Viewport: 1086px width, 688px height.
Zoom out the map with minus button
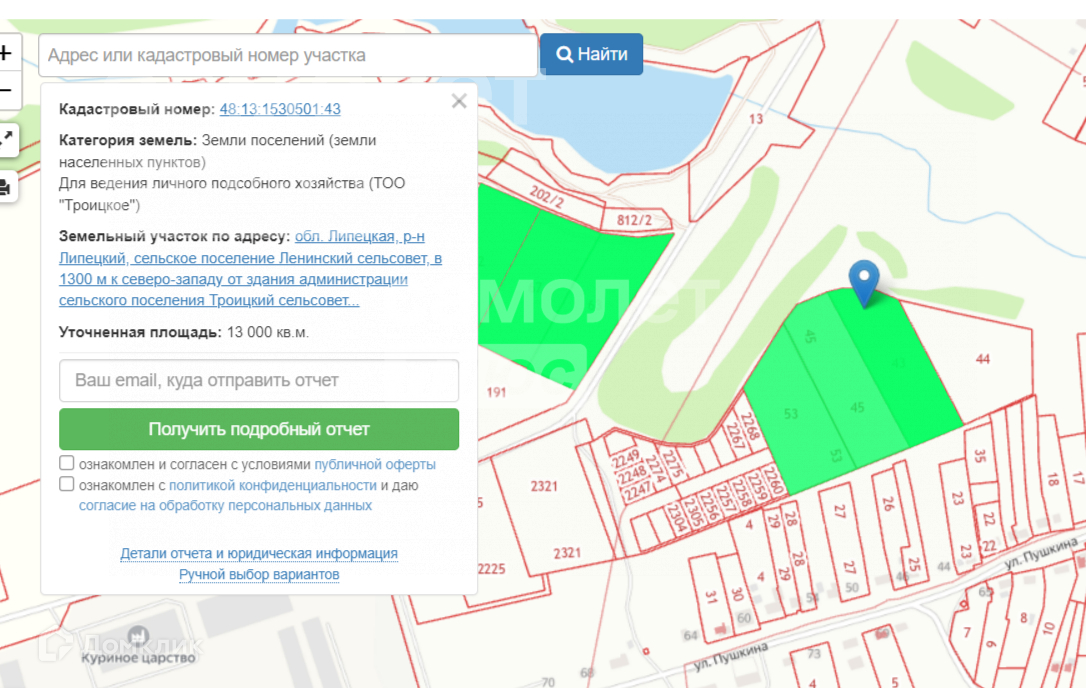tap(6, 90)
